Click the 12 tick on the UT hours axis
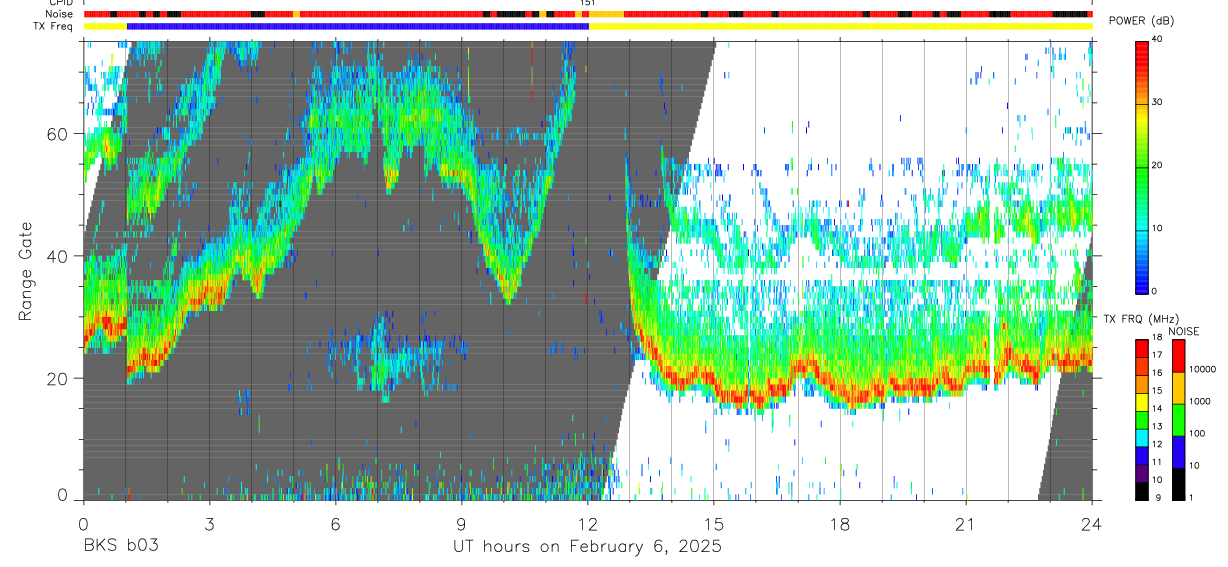The width and height of the screenshot is (1228, 567). tap(588, 523)
